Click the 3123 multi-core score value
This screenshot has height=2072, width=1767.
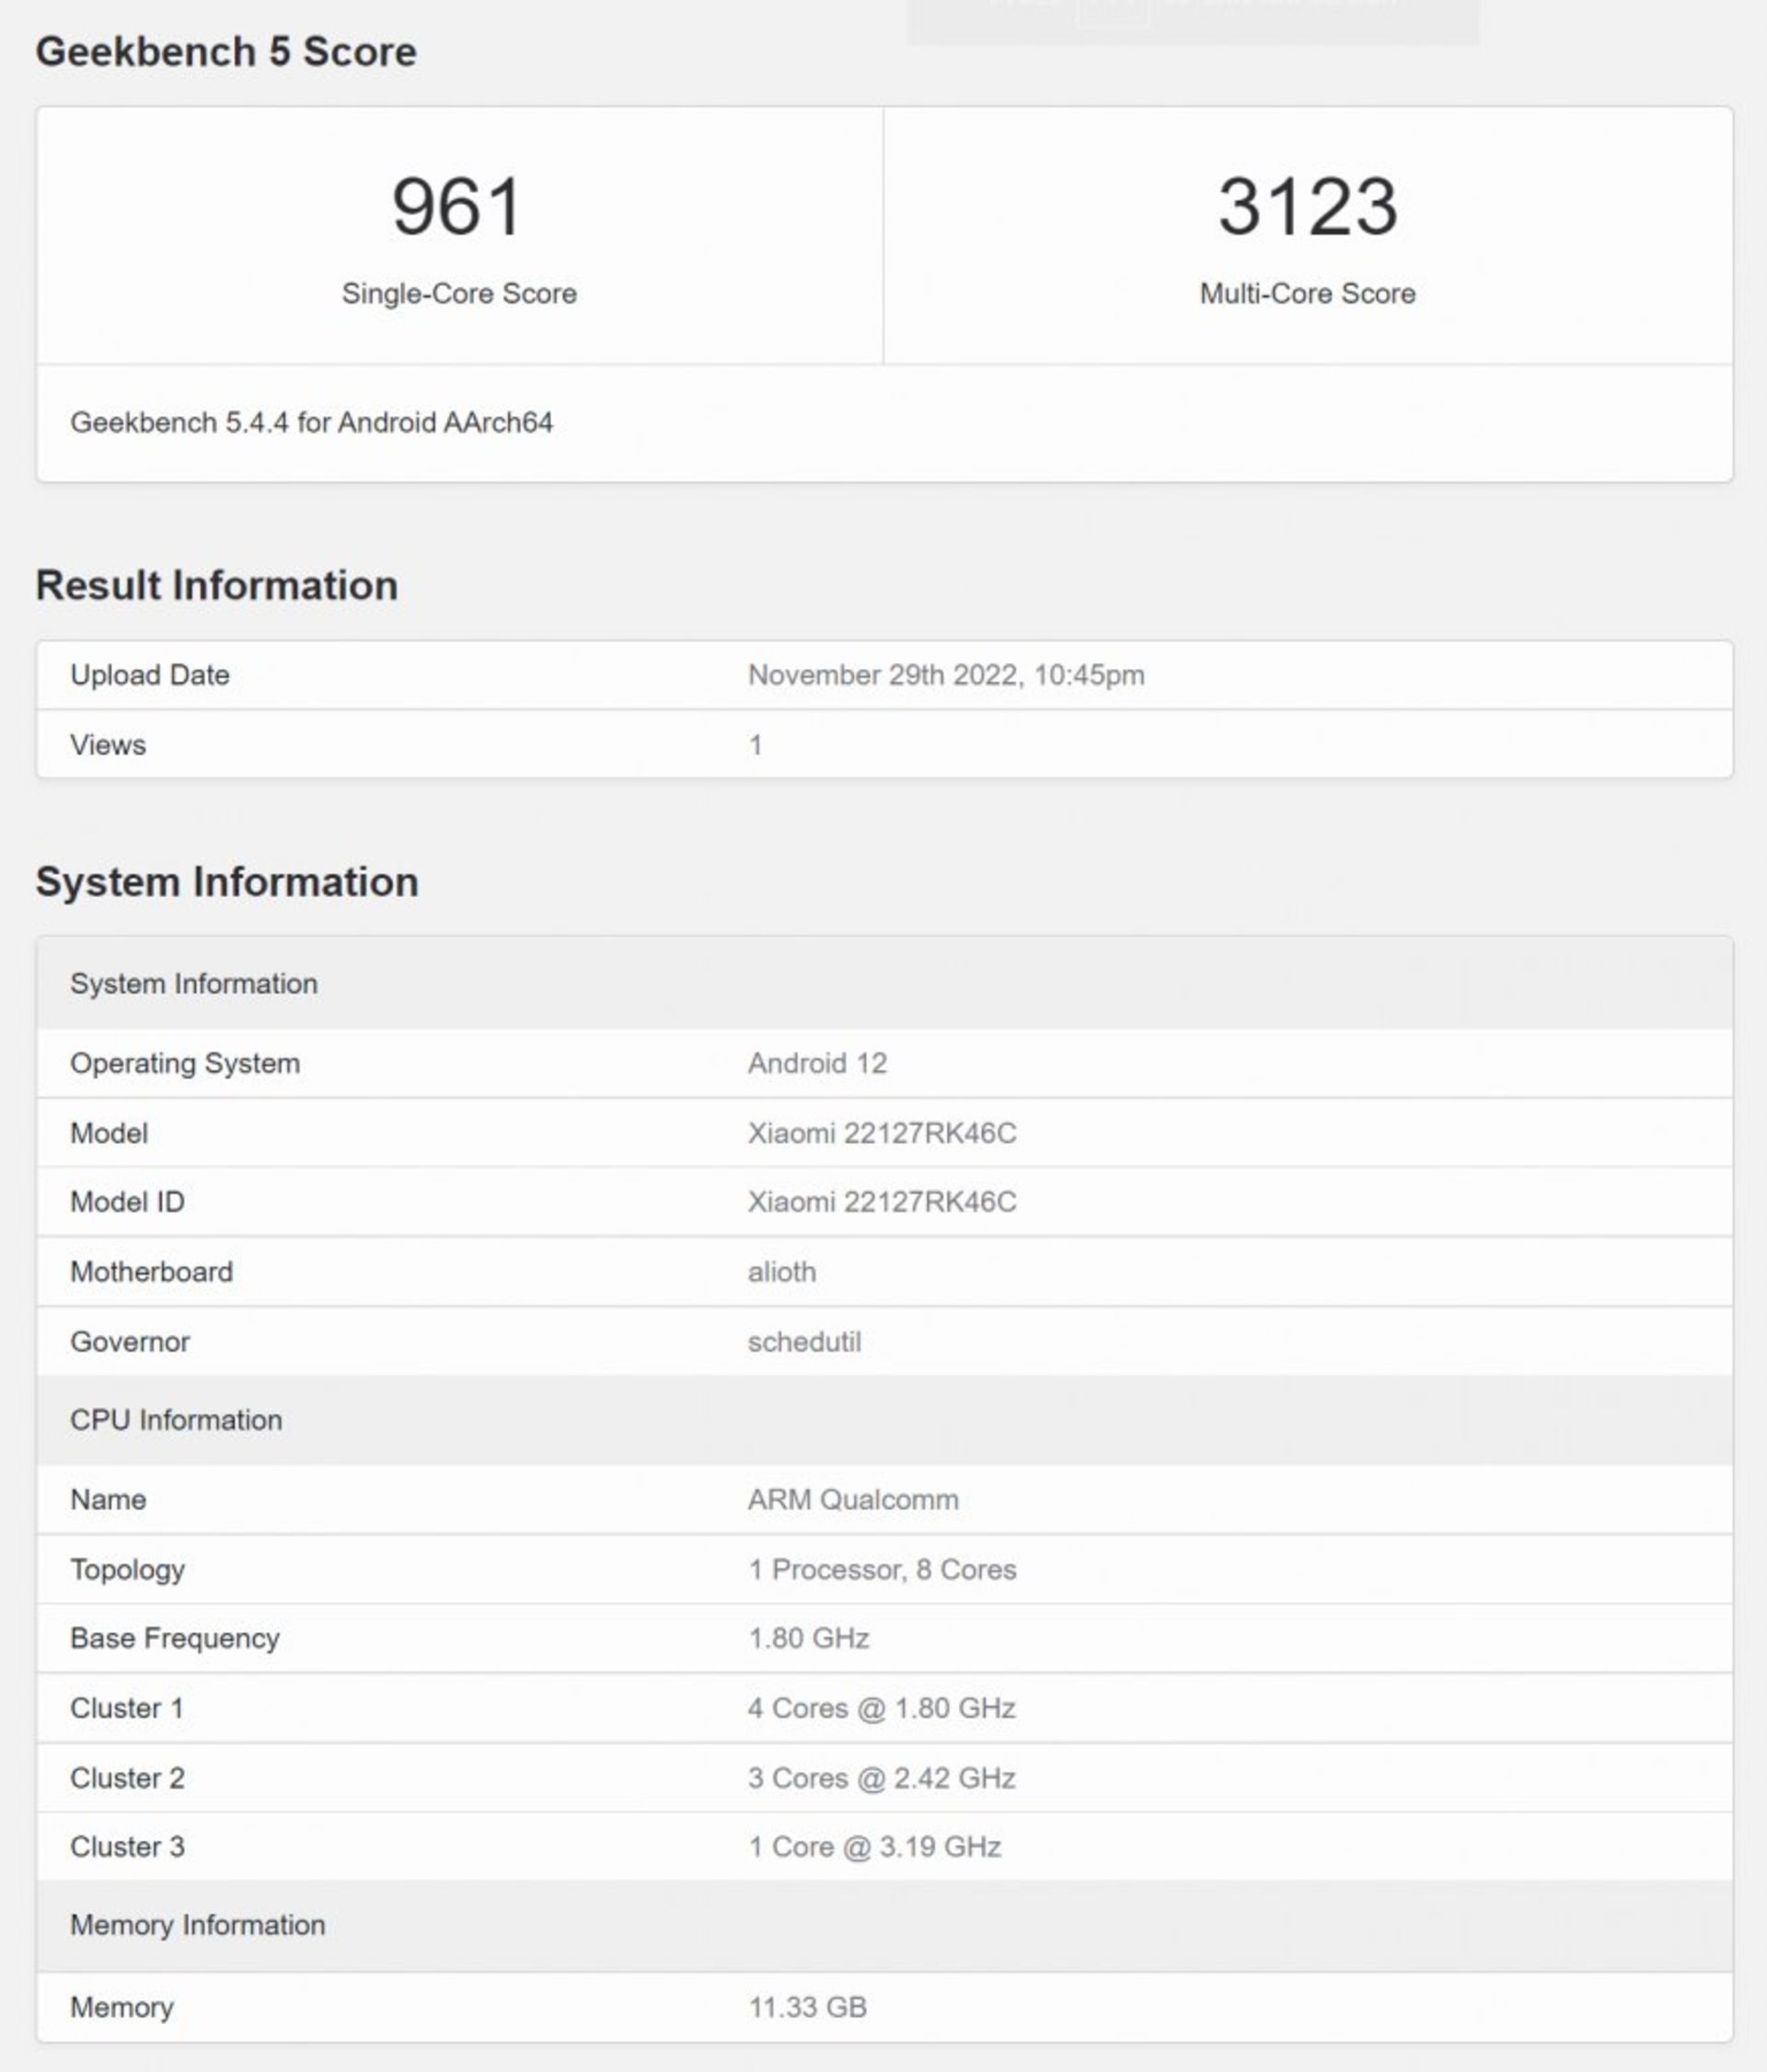click(1307, 207)
